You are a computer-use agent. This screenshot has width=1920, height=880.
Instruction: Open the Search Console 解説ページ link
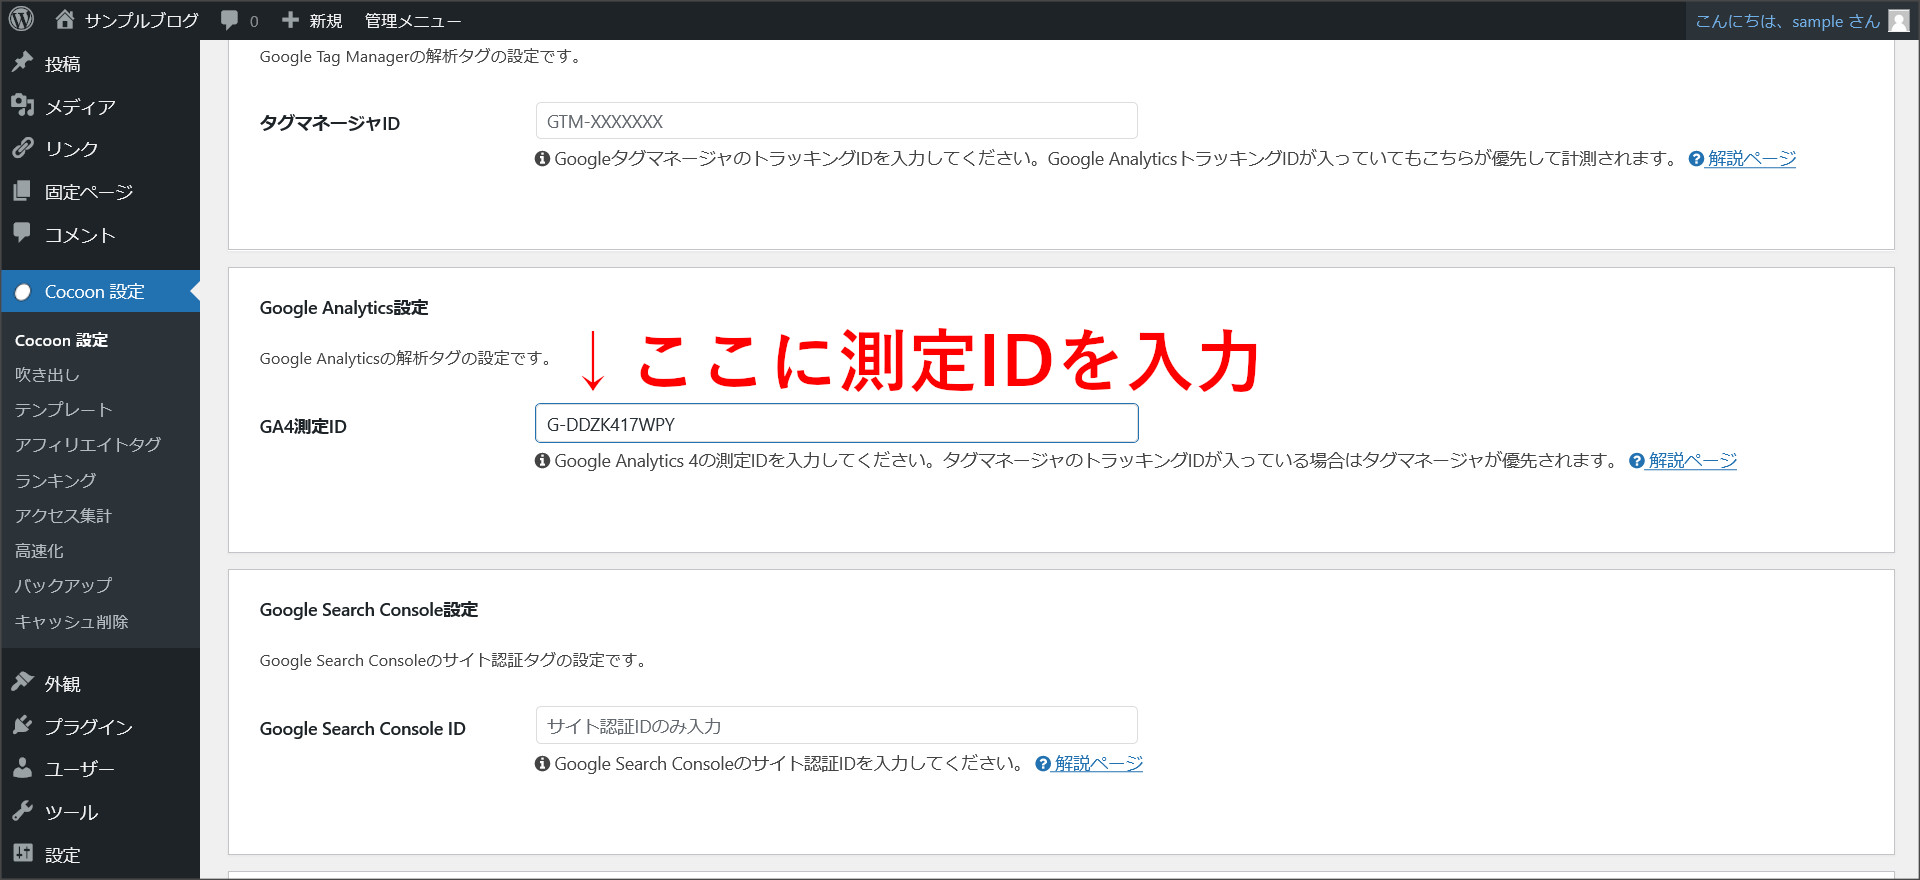(x=1099, y=763)
